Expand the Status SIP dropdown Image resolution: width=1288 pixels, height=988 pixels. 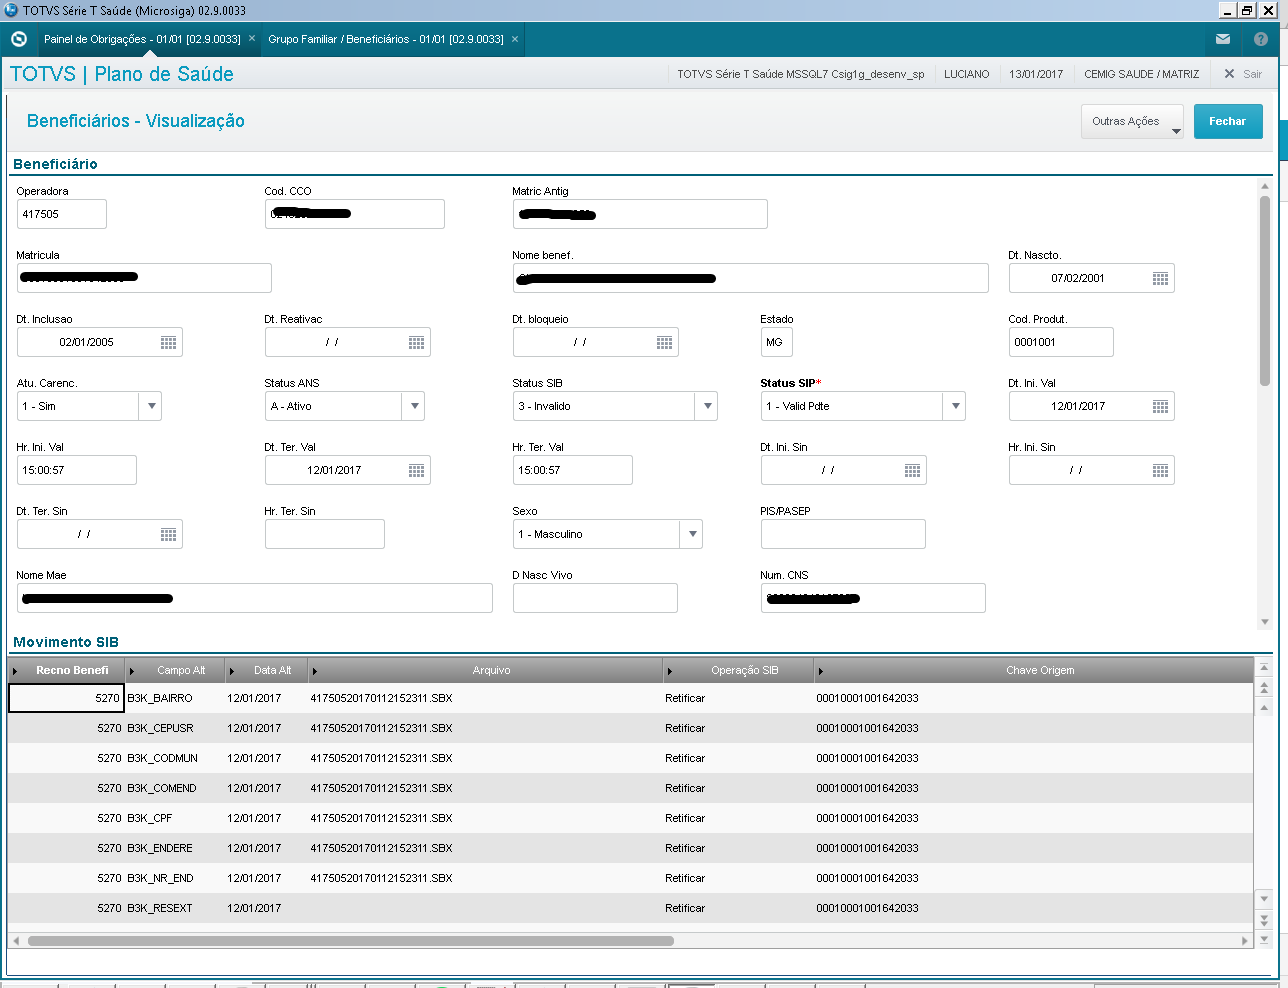[955, 406]
